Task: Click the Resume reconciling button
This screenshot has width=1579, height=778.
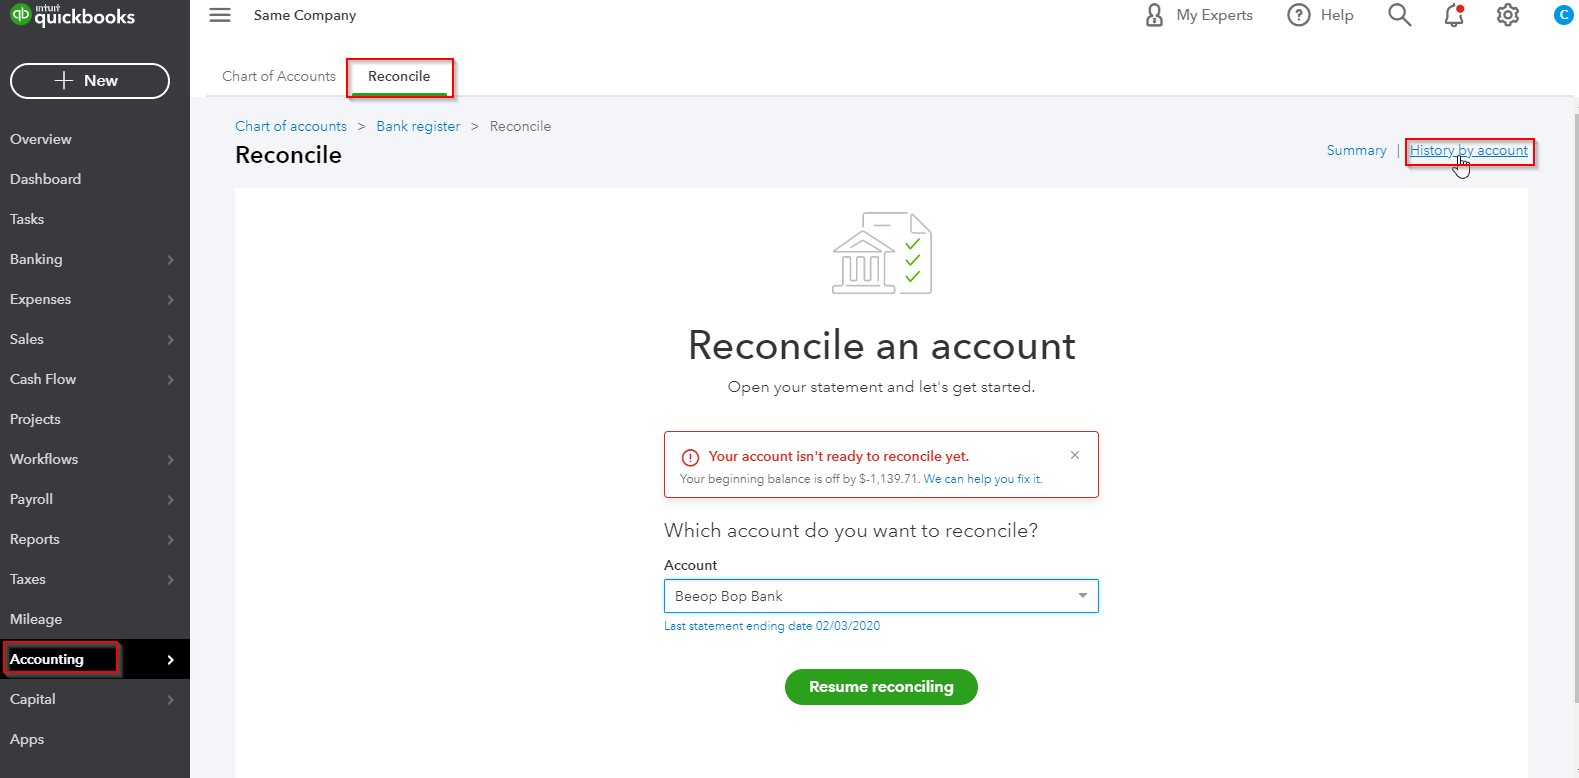Action: (x=881, y=687)
